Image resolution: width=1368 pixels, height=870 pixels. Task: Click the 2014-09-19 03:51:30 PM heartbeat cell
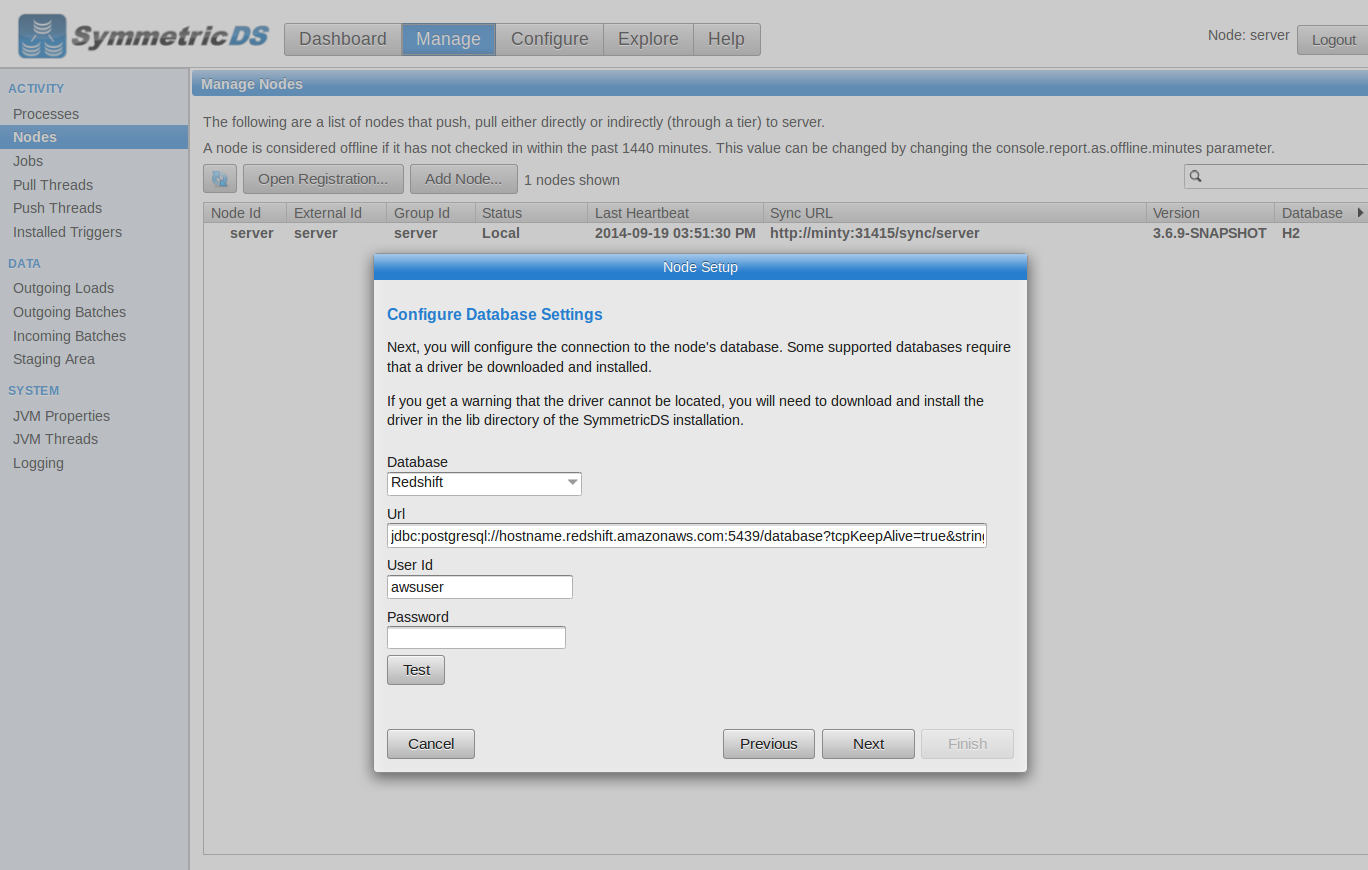[675, 233]
